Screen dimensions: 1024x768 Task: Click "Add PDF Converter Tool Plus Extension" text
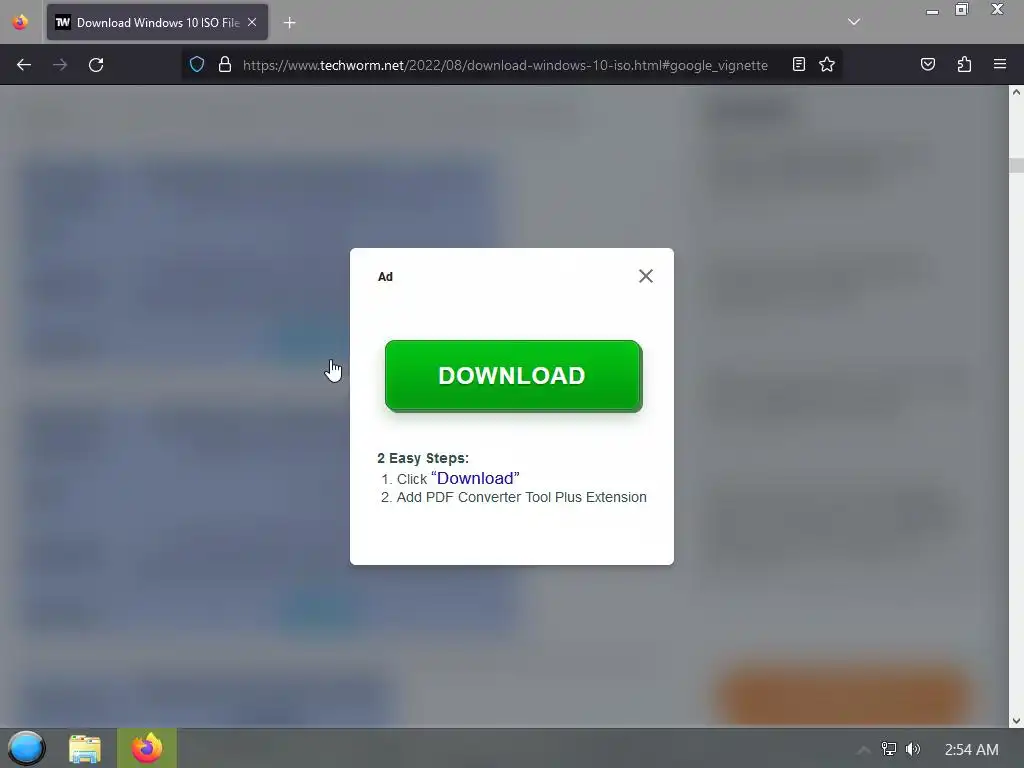point(521,498)
